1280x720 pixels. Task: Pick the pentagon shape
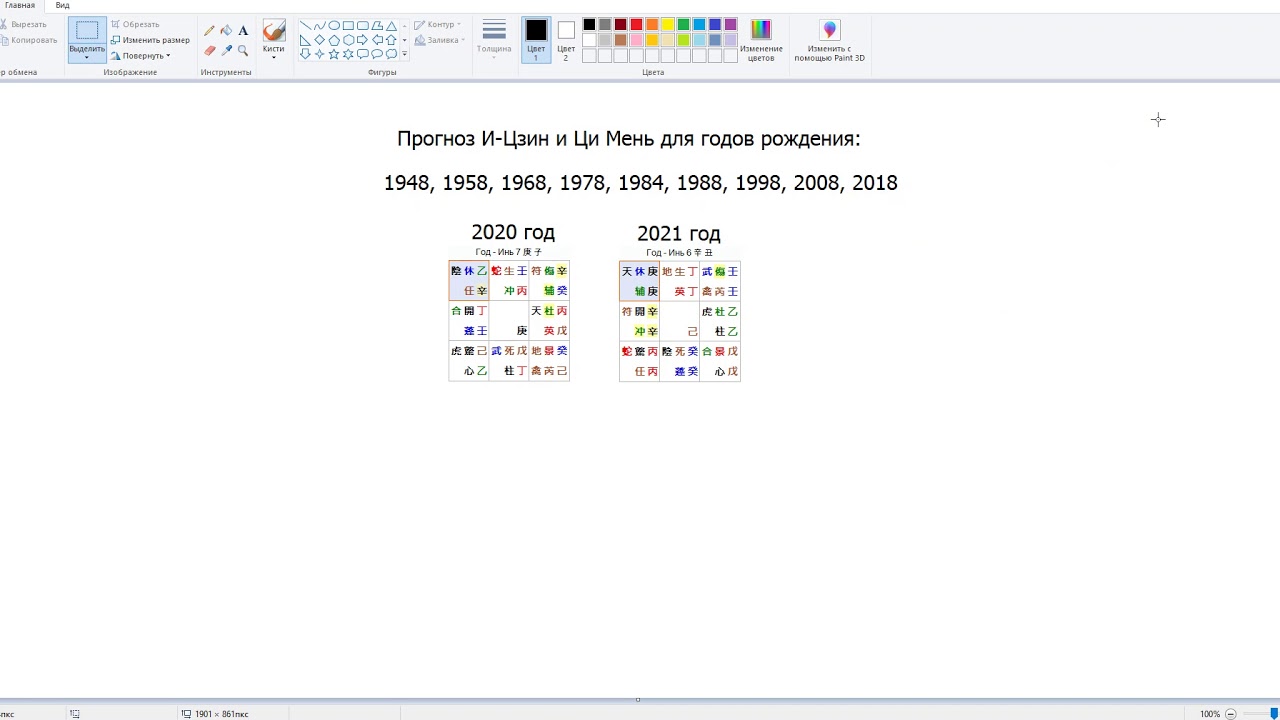334,40
